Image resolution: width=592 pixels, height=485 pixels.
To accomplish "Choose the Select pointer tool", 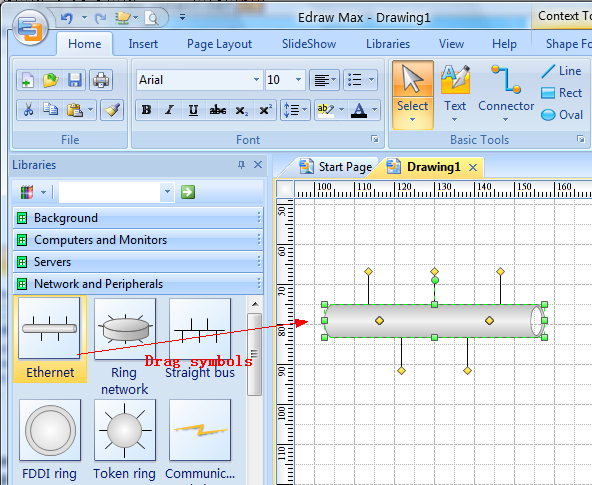I will tap(413, 95).
